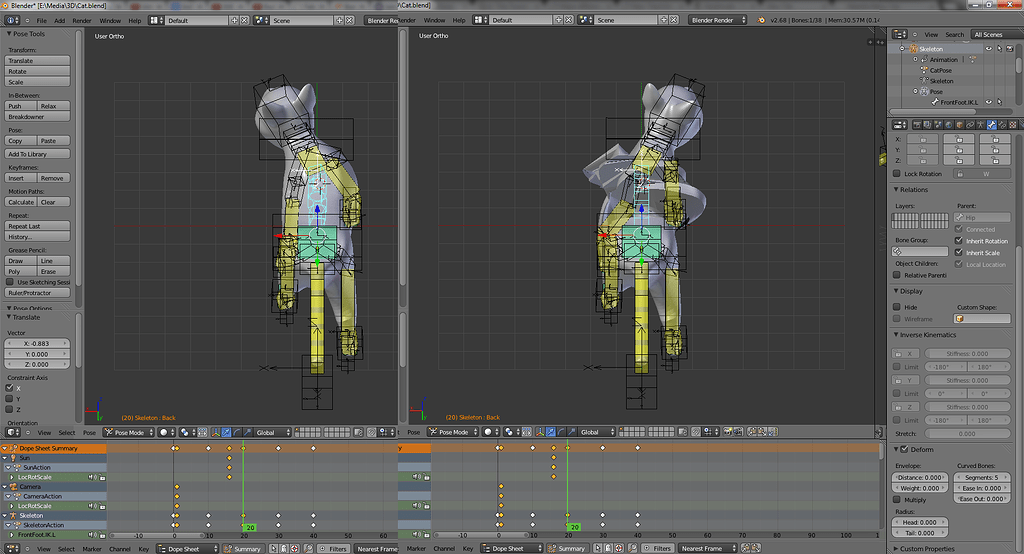Click the Ruler/Protractor button
Screen dimensions: 1024x554
point(37,293)
